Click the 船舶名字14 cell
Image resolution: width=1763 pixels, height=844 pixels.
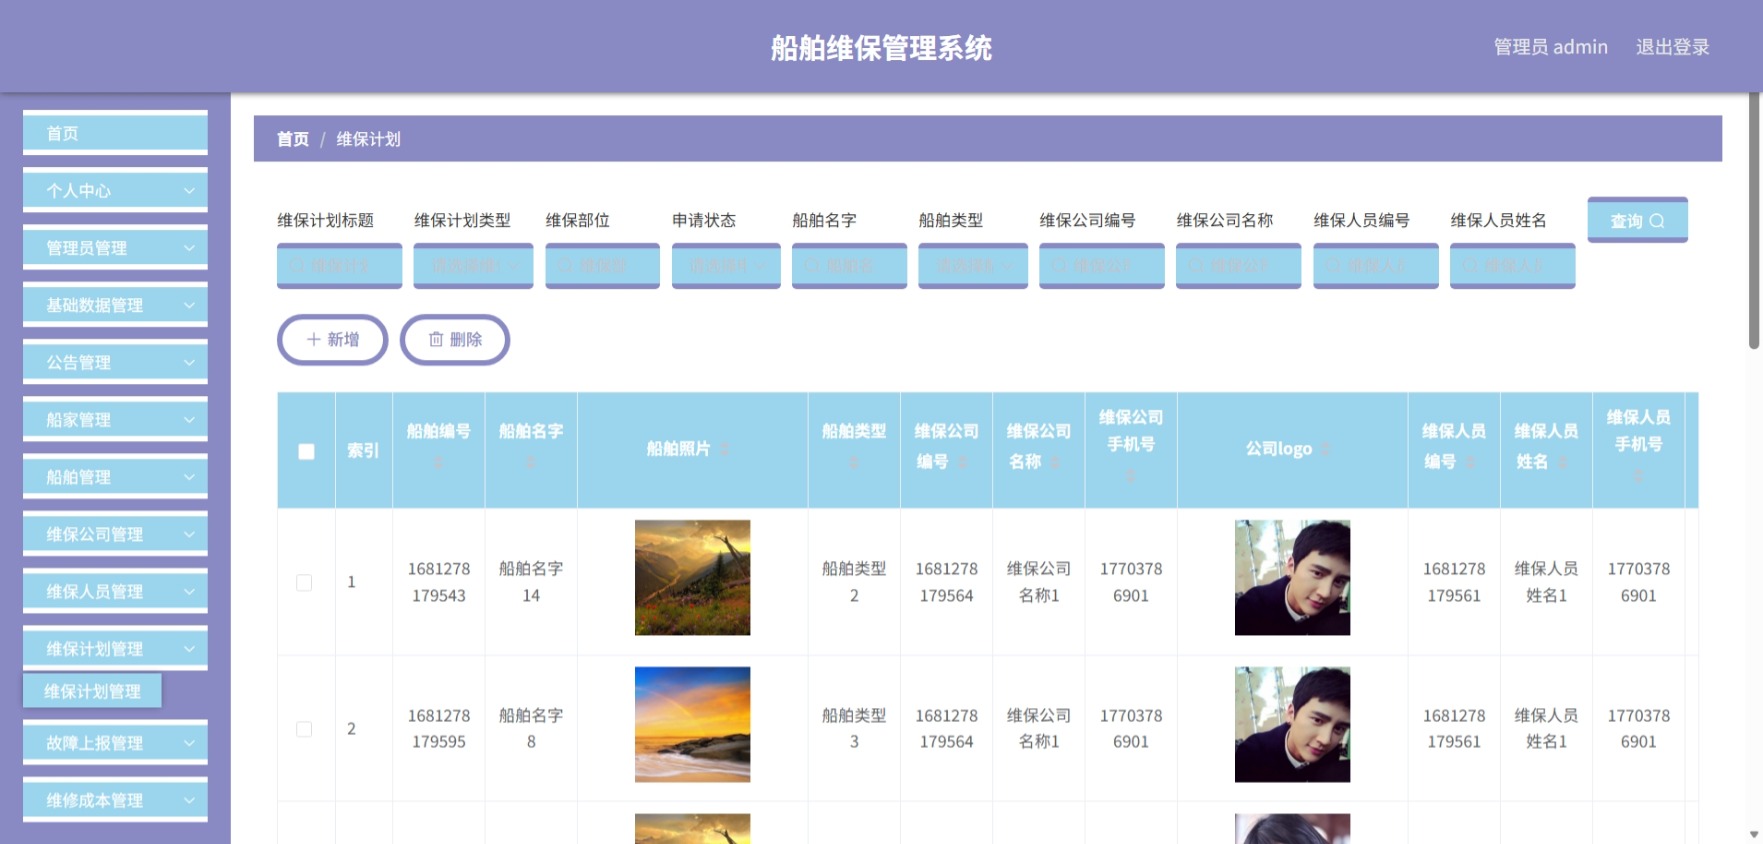[531, 582]
